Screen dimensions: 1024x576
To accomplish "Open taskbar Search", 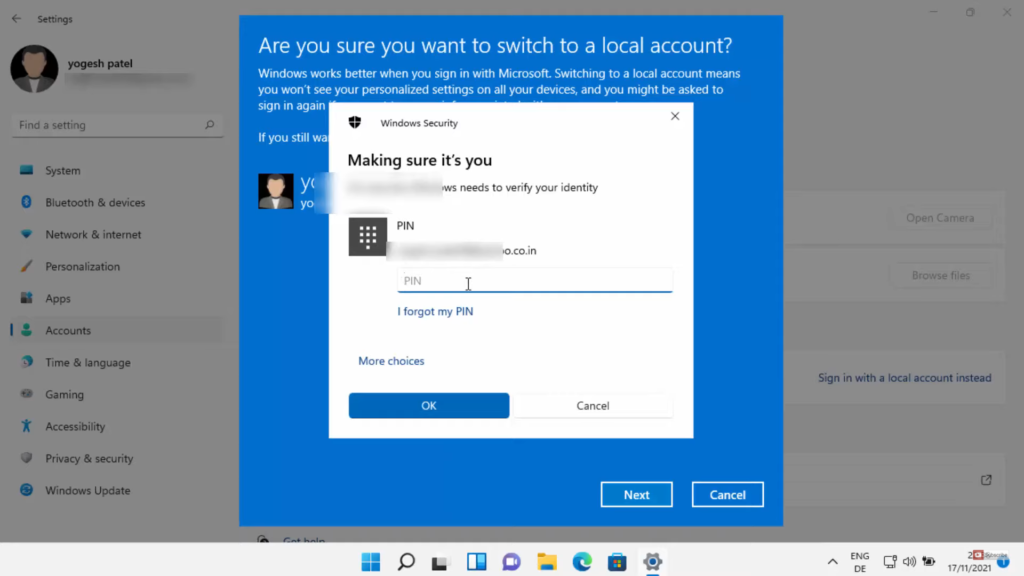I will pos(406,562).
